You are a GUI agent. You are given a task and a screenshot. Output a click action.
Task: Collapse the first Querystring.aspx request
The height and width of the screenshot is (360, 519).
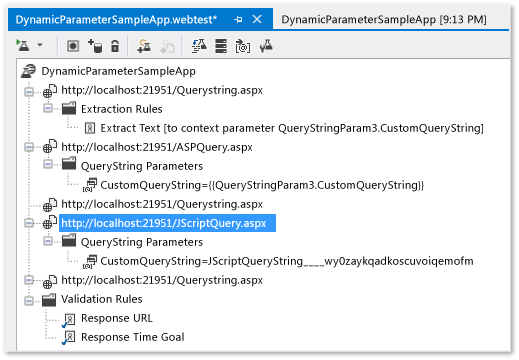pos(29,91)
